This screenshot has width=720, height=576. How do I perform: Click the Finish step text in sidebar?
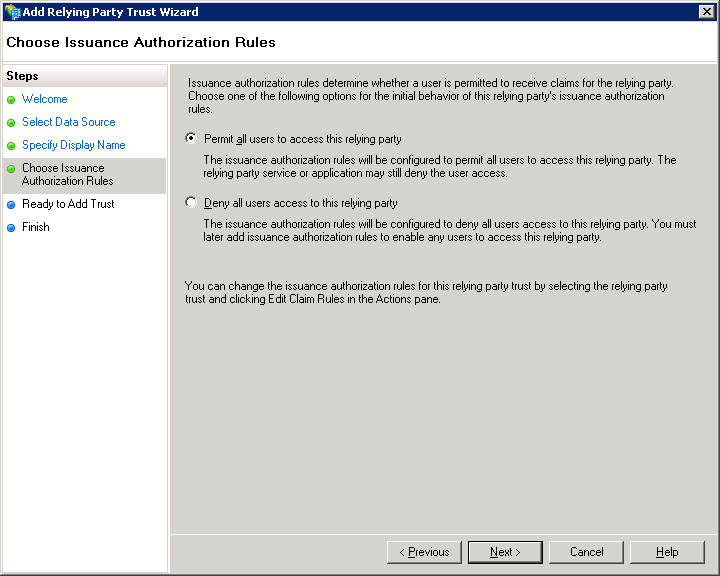pyautogui.click(x=36, y=227)
